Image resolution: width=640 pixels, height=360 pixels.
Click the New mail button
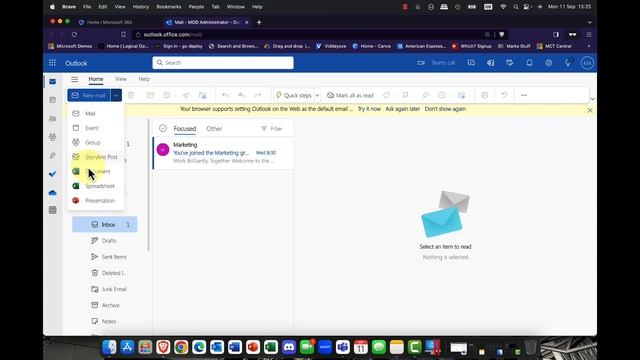(x=89, y=96)
